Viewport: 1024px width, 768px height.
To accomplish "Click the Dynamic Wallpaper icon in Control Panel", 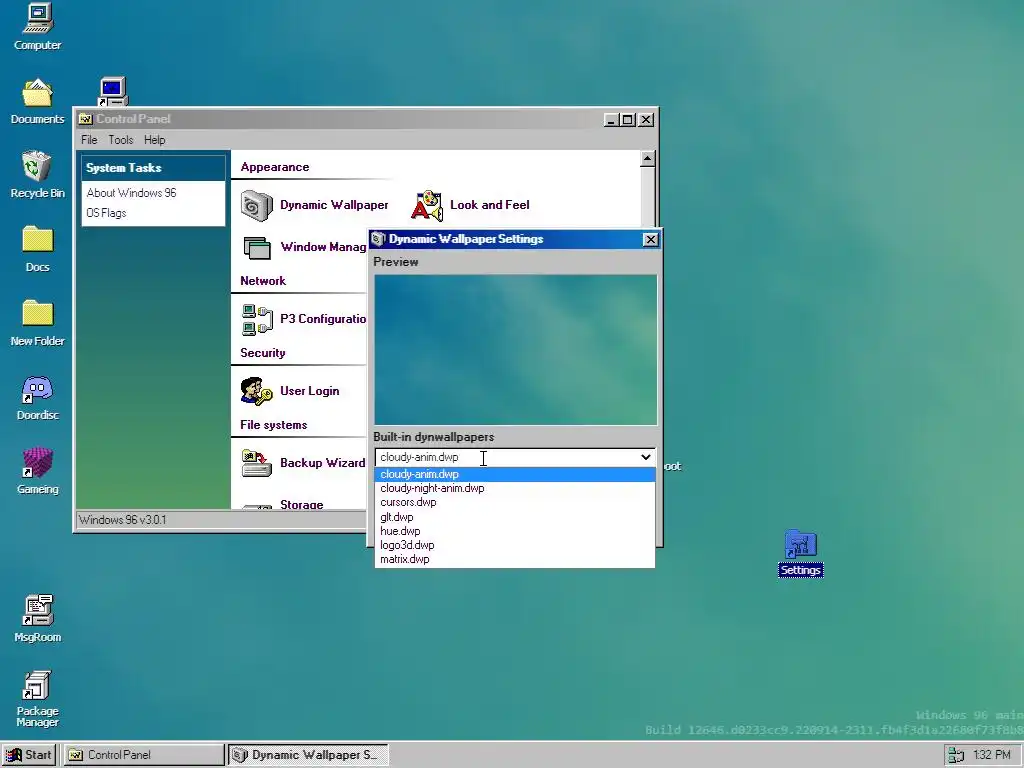I will [x=257, y=205].
